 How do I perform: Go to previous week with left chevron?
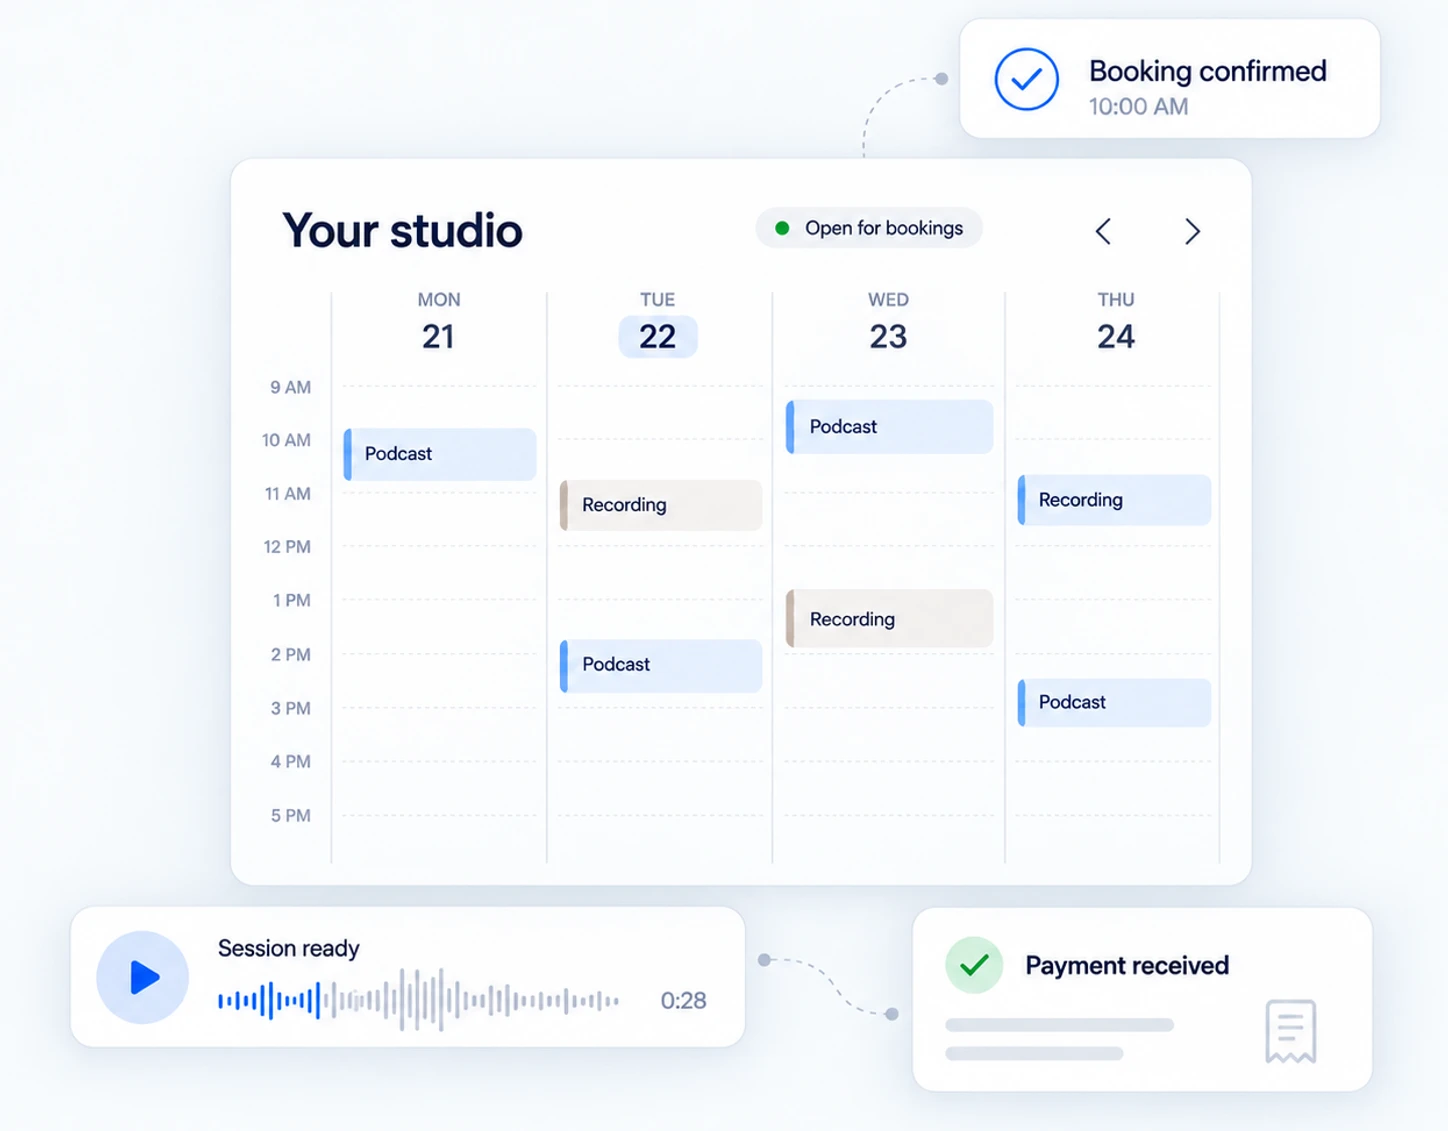click(1103, 231)
